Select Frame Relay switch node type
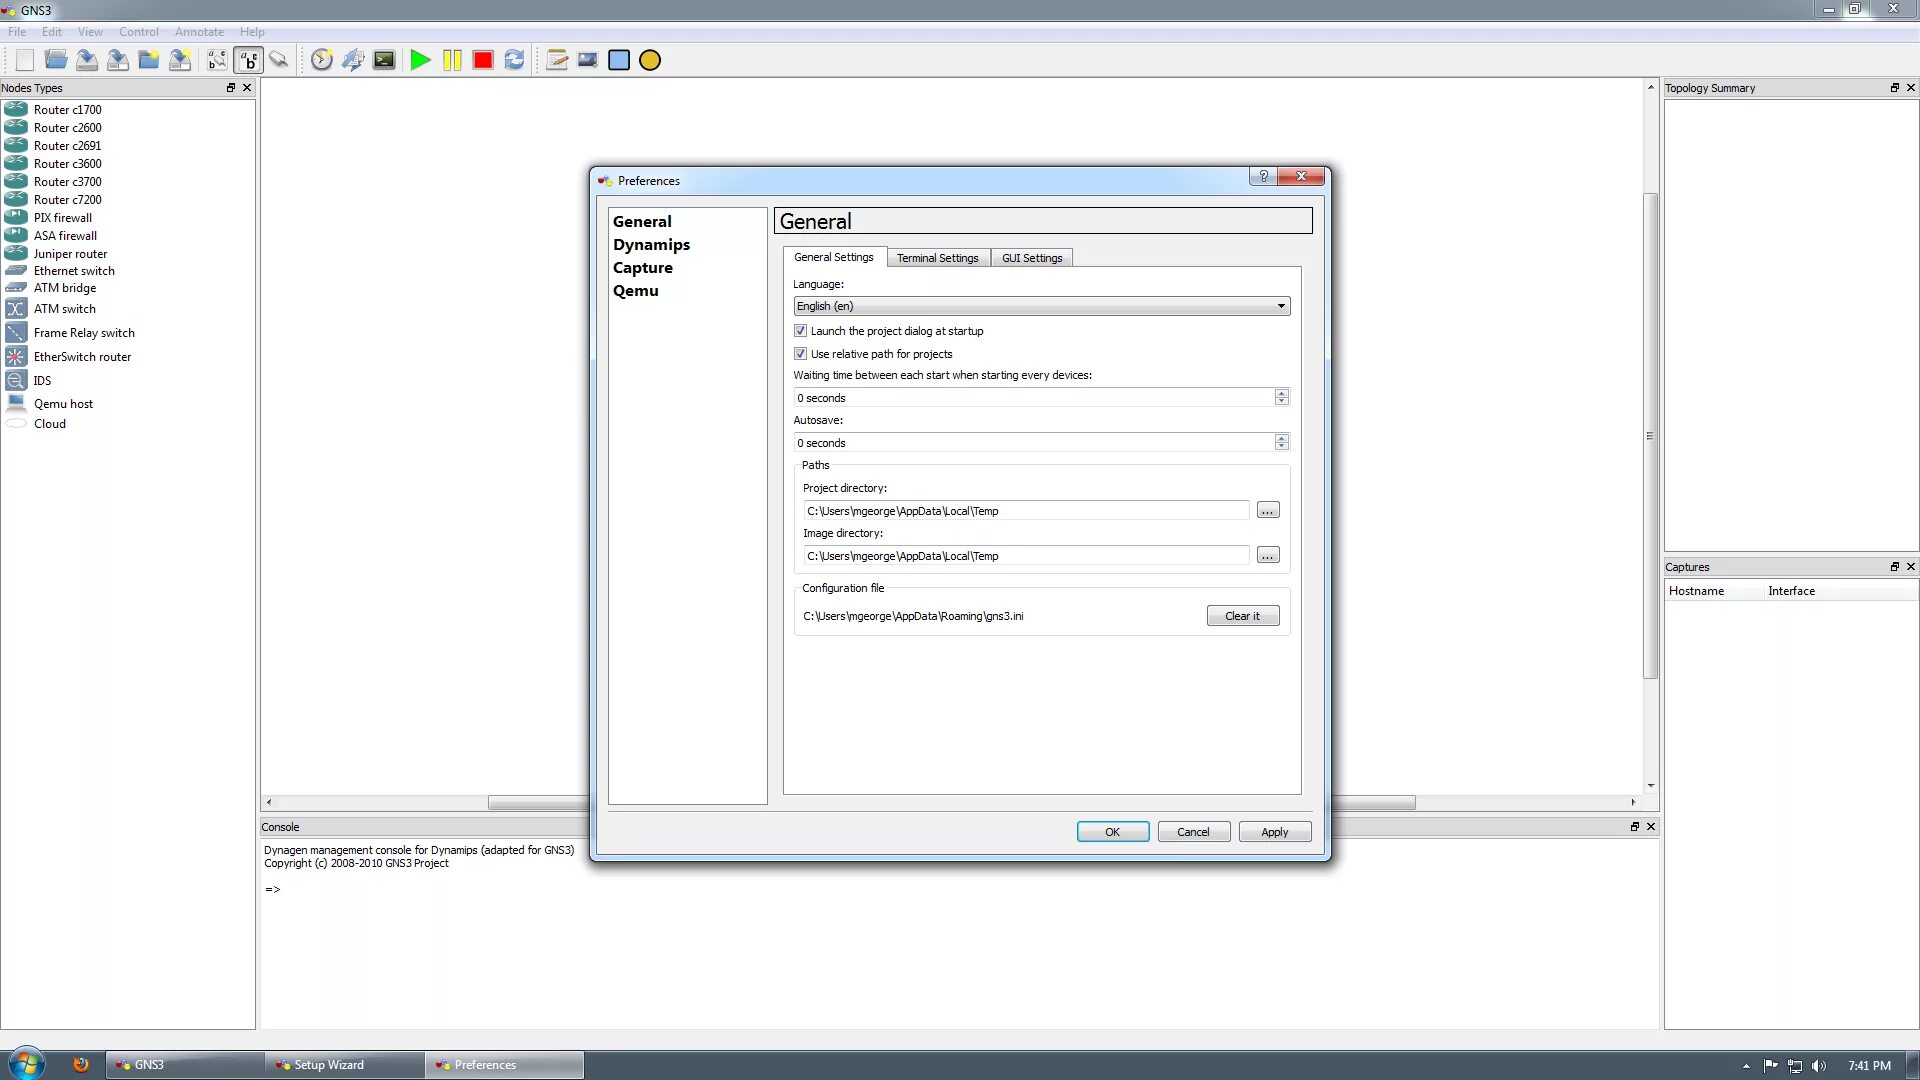The image size is (1920, 1080). (x=84, y=333)
